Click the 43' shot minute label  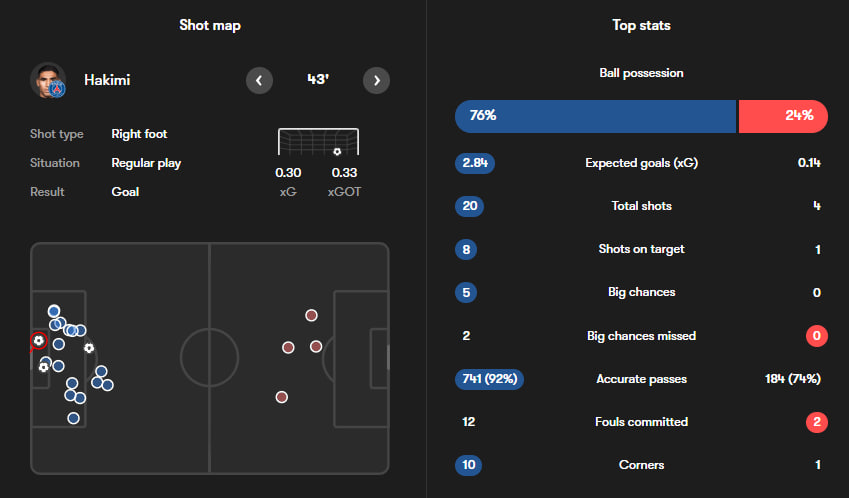(x=318, y=80)
